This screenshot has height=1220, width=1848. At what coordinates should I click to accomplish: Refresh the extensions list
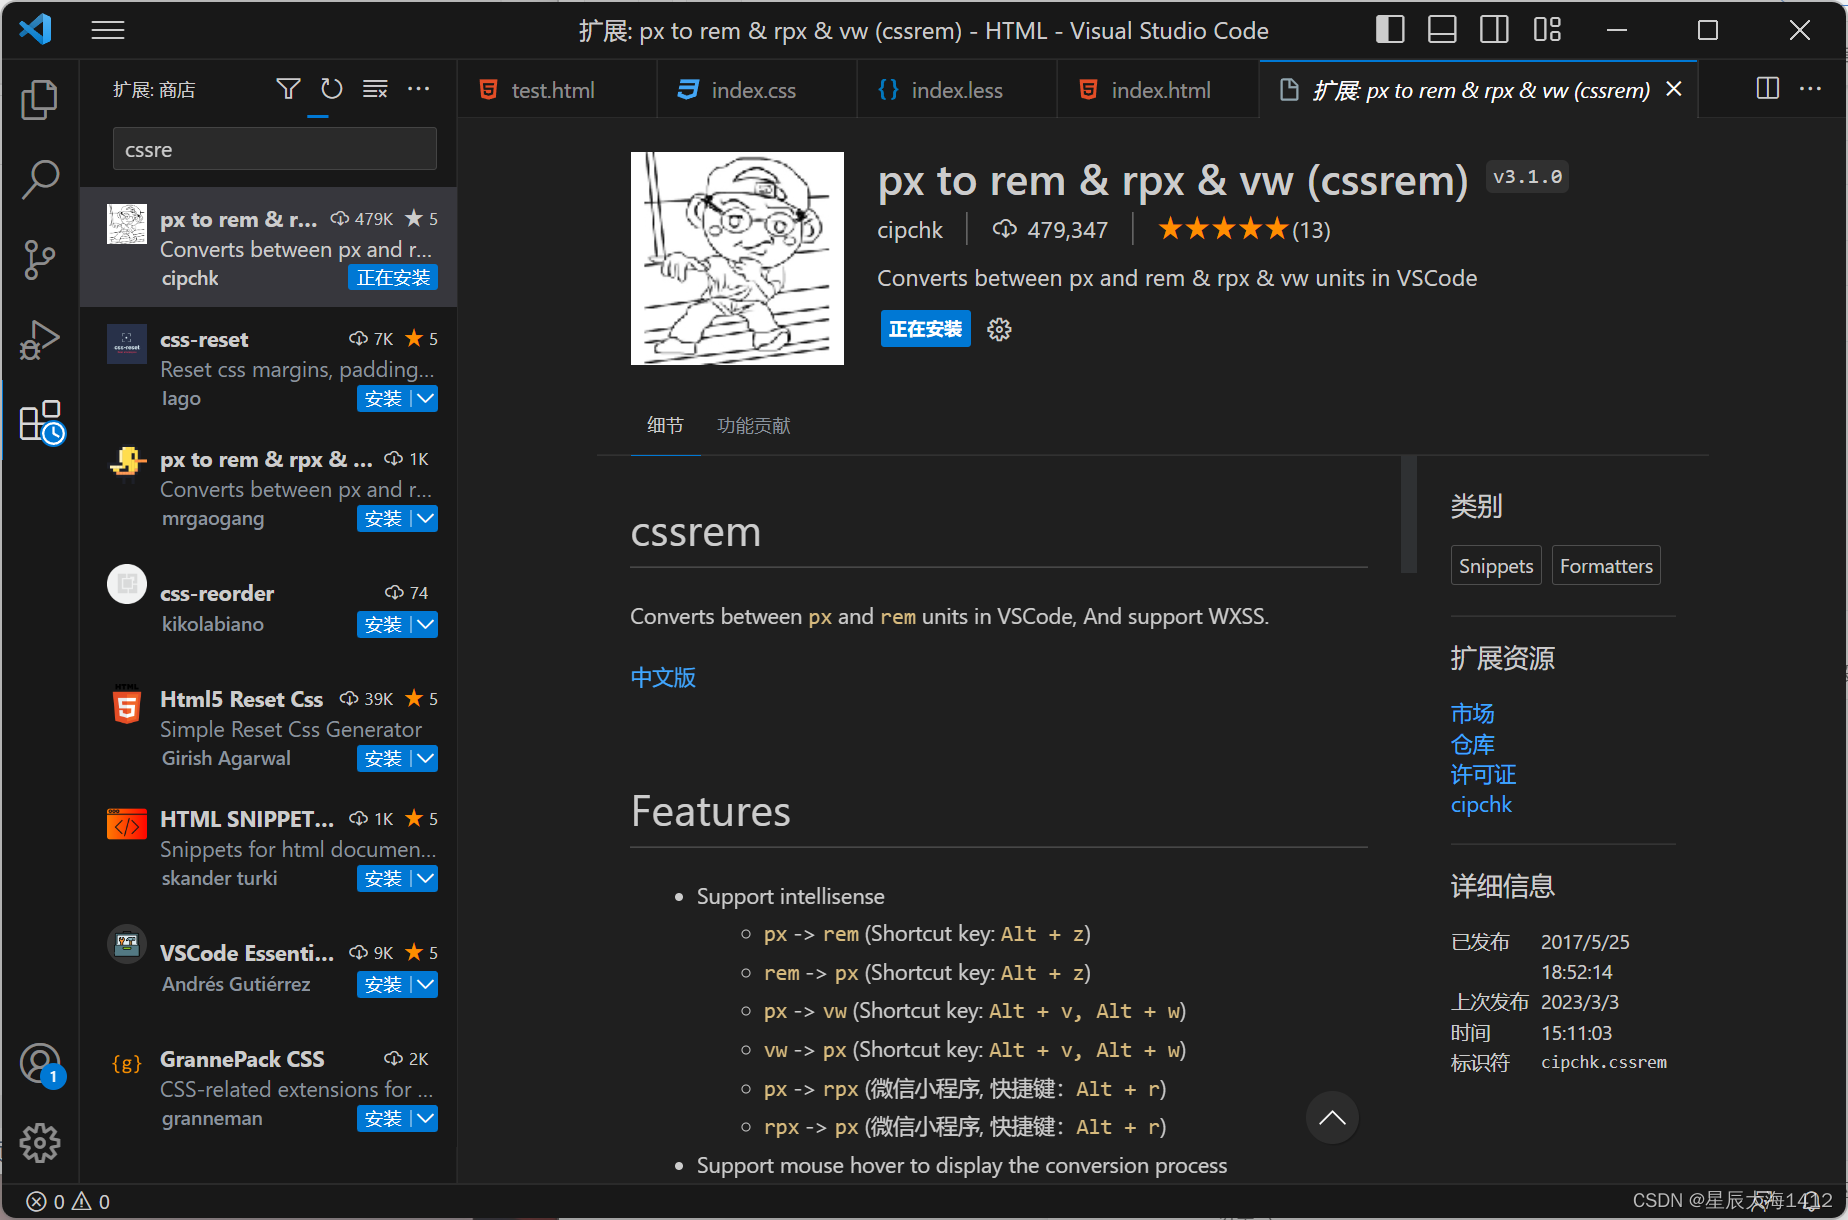coord(331,90)
